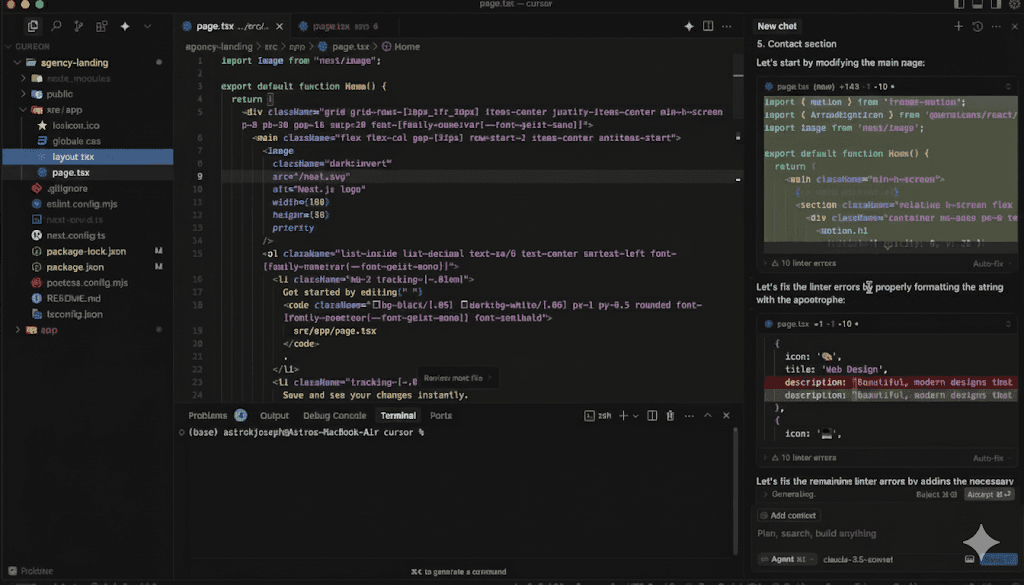Open the Extensions view icon

pos(101,26)
